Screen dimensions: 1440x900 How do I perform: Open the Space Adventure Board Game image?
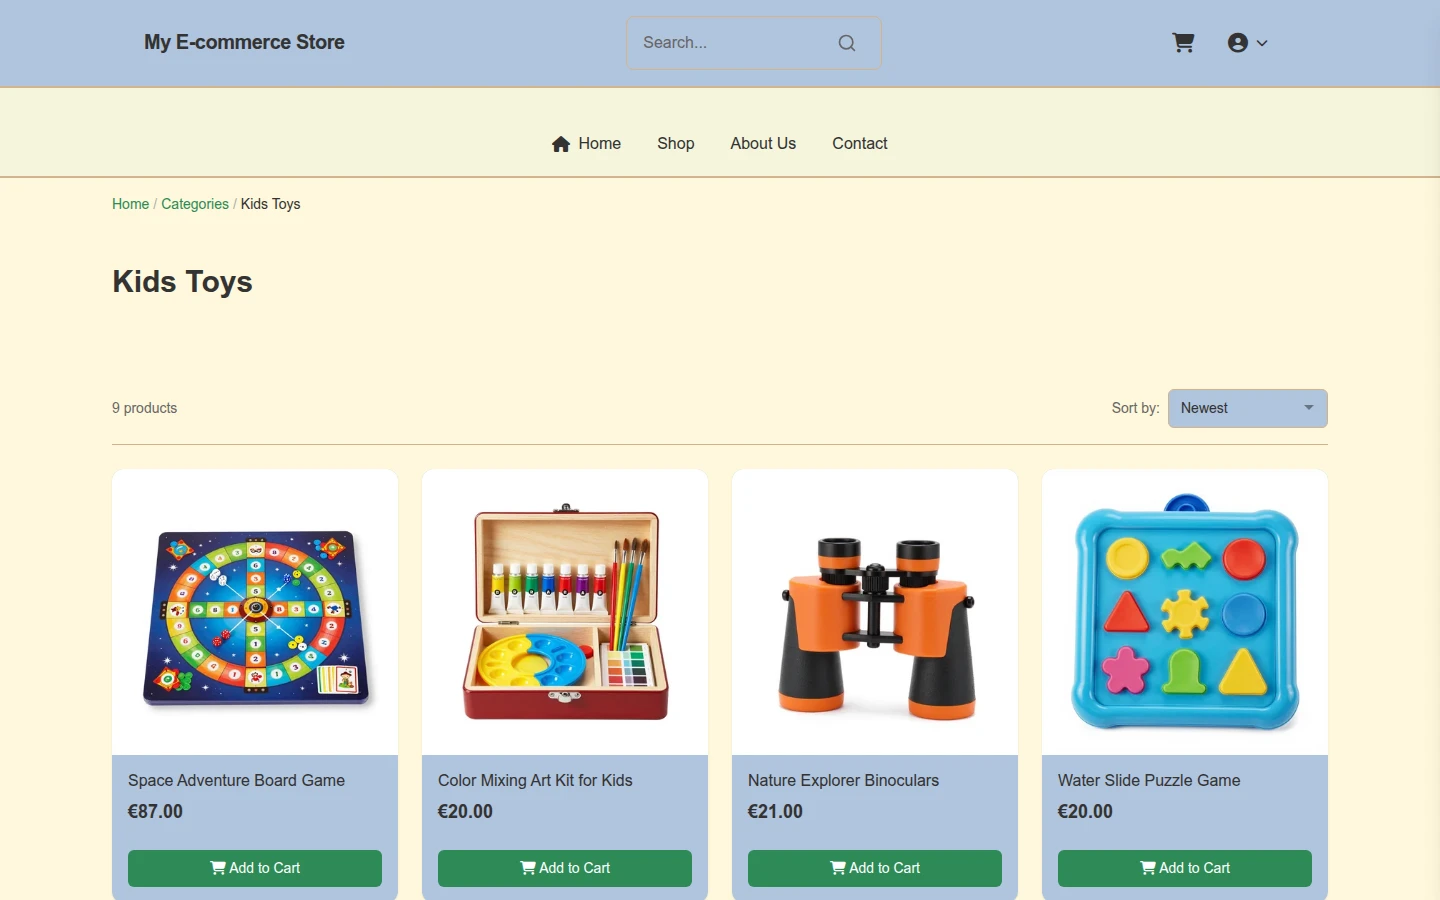[255, 612]
